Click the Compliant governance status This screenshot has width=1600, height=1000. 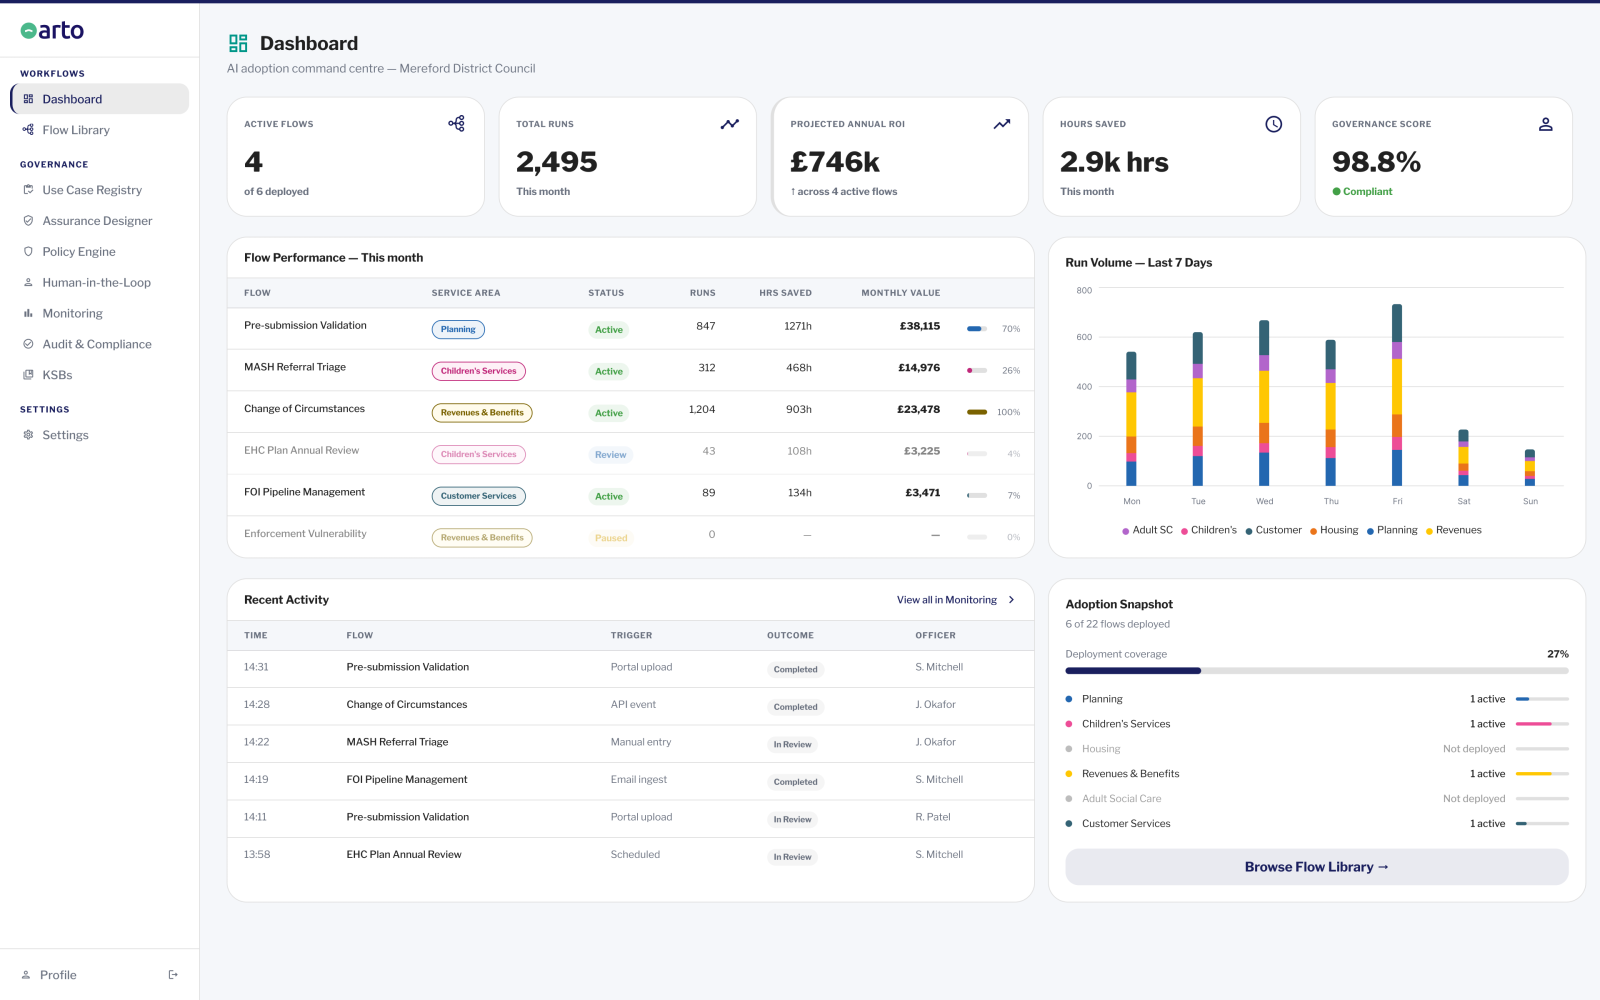pyautogui.click(x=1362, y=192)
